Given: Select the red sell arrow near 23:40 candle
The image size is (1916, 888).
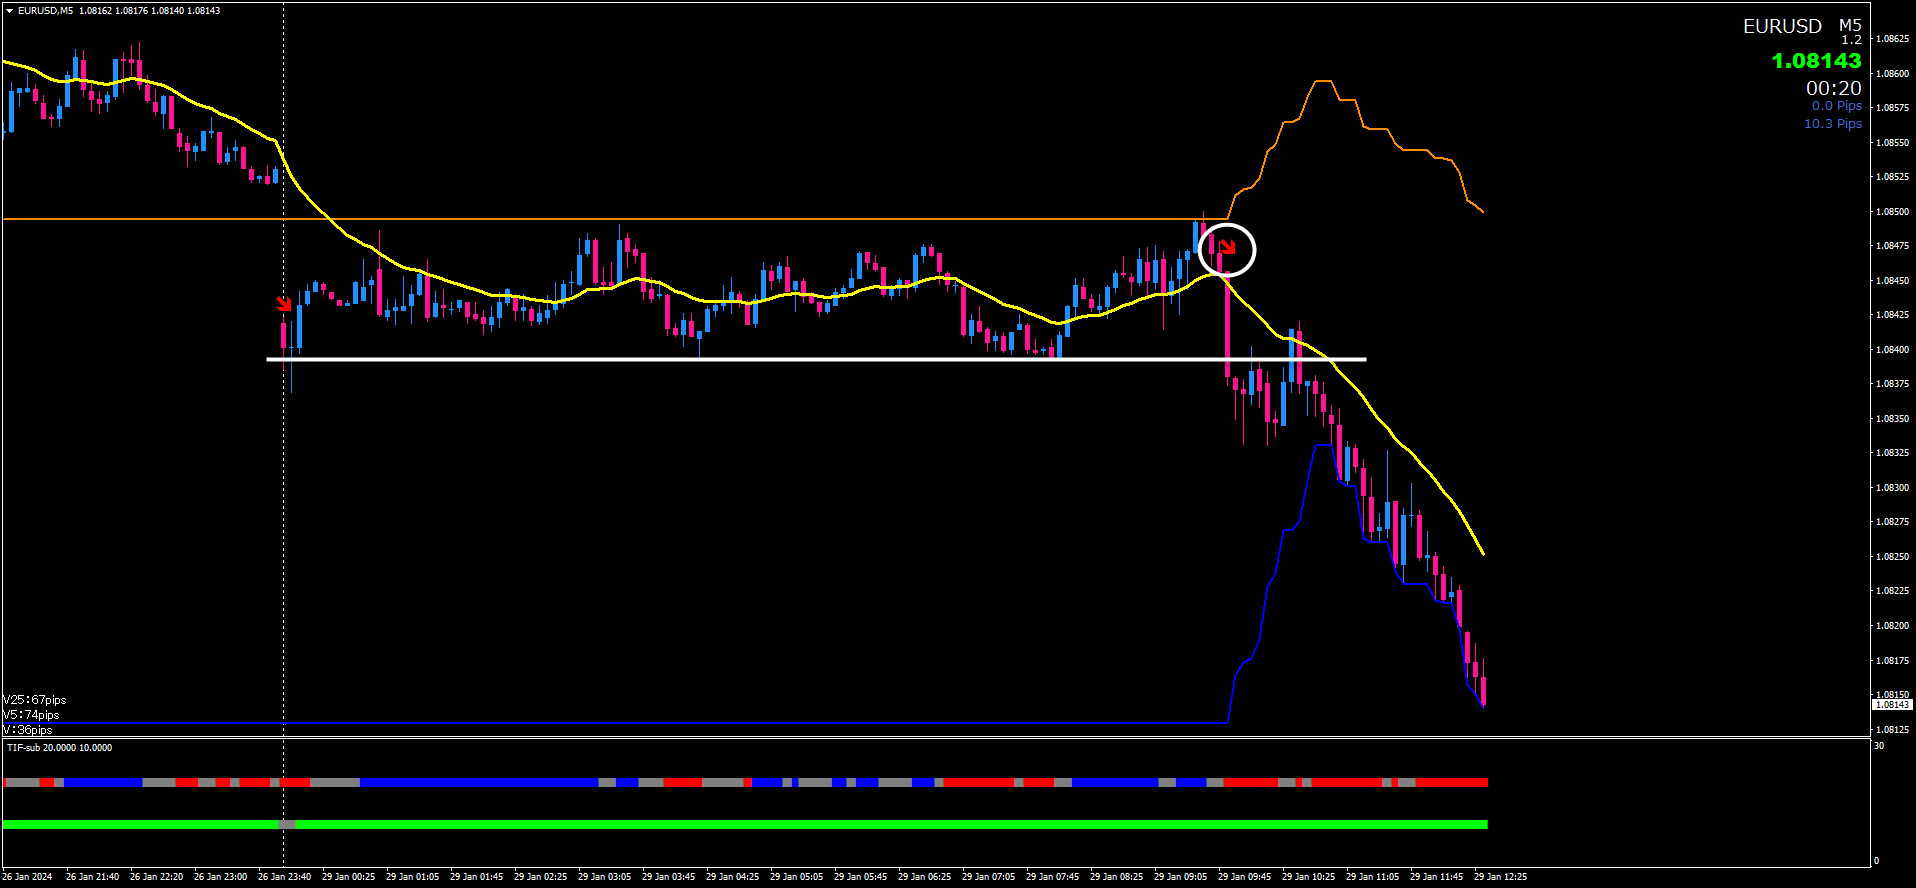Looking at the screenshot, I should click(284, 303).
